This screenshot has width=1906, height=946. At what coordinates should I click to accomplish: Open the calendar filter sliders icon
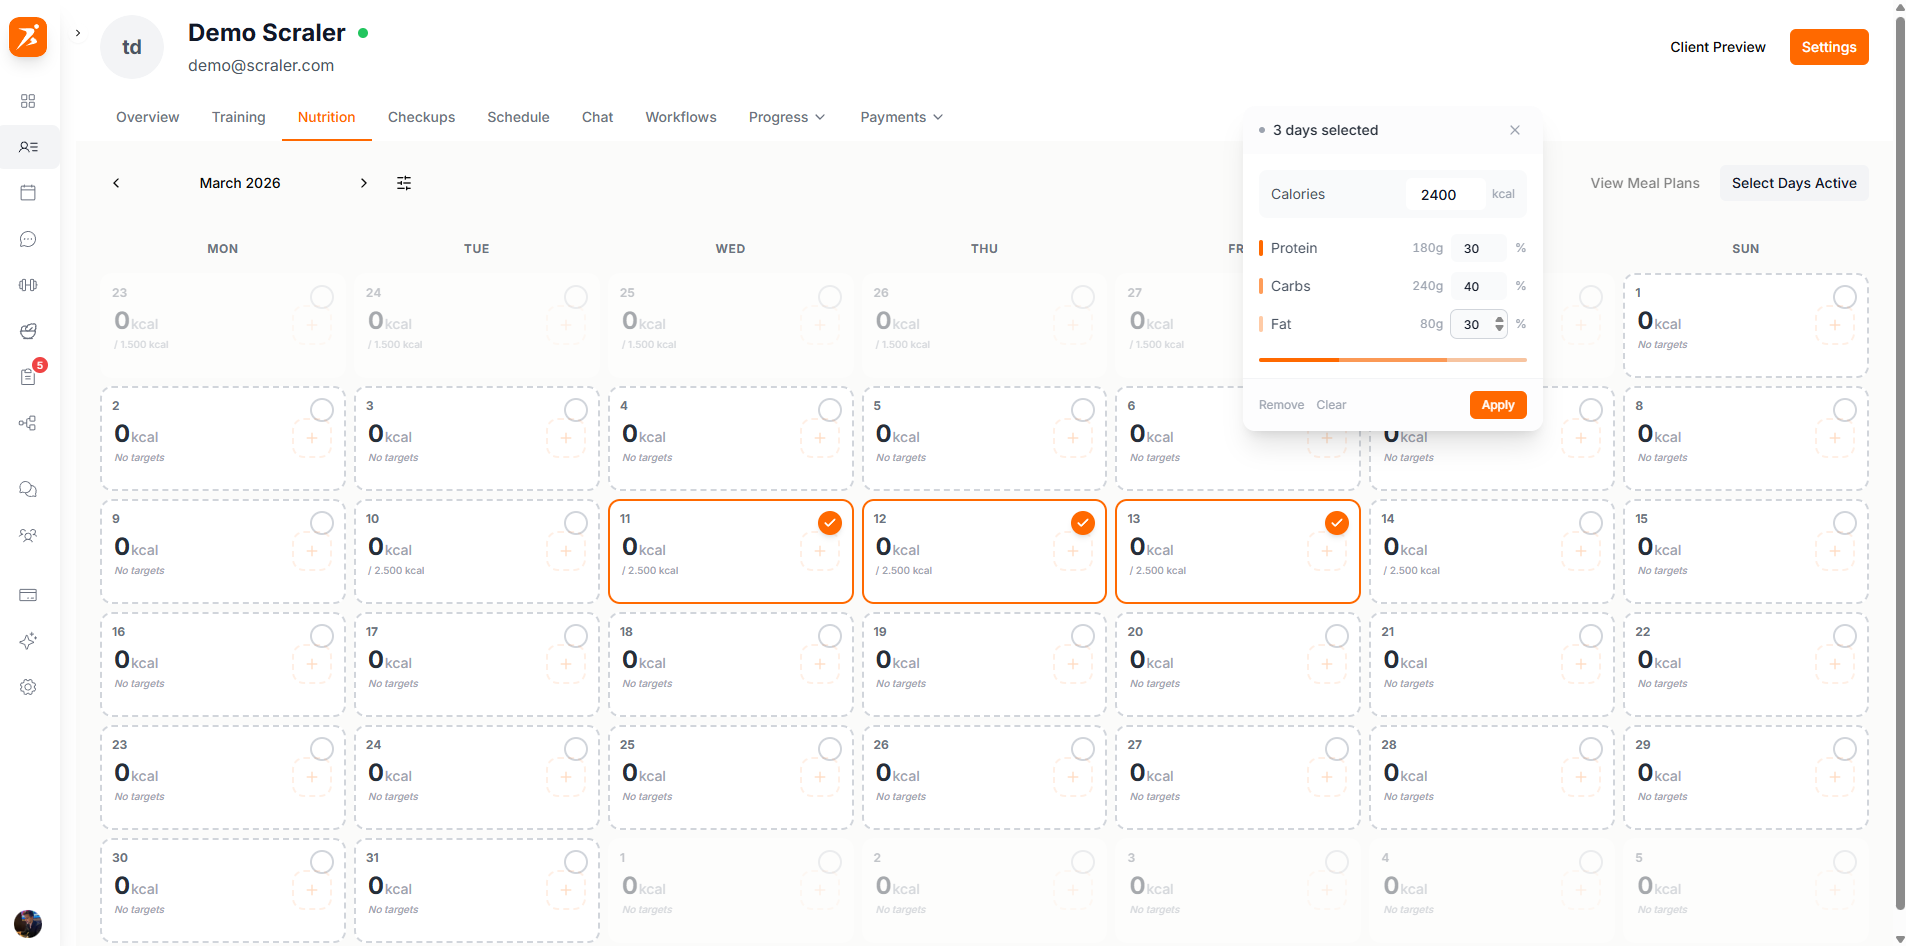coord(404,183)
